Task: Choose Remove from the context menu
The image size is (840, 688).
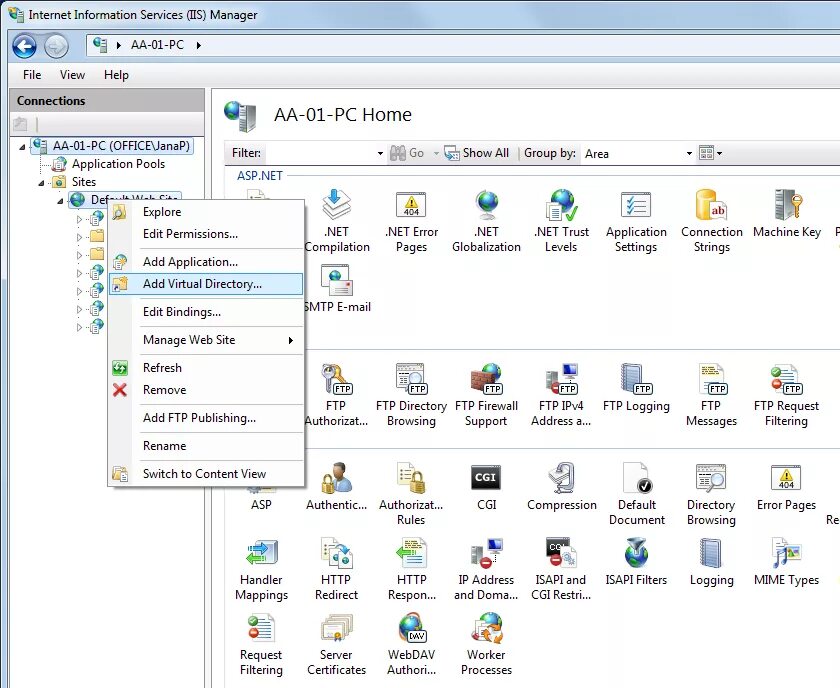Action: [206, 390]
